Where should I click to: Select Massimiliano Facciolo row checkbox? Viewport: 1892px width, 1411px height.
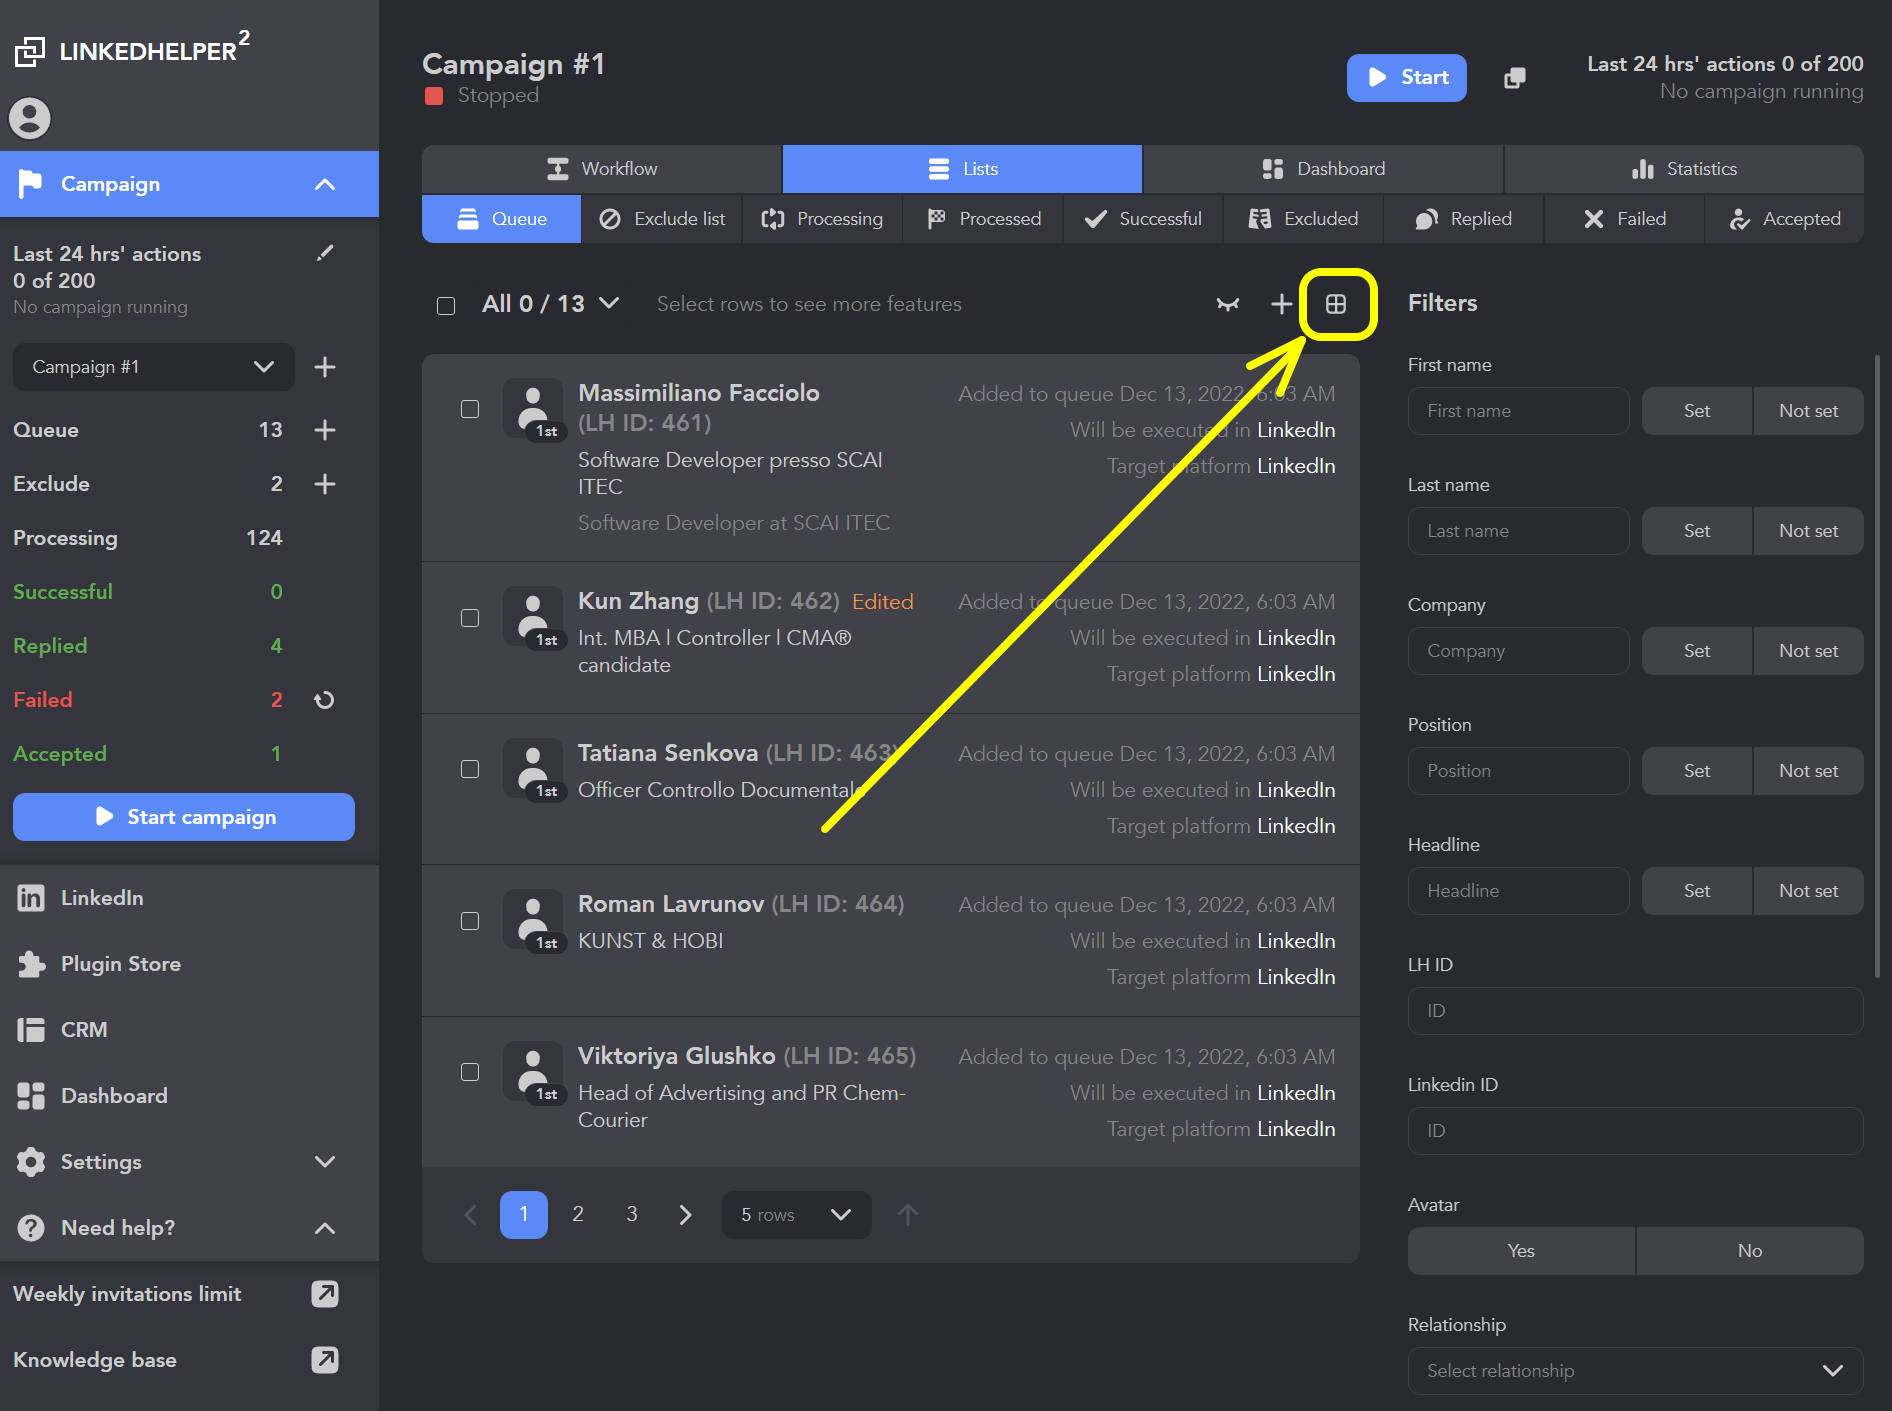[x=470, y=409]
